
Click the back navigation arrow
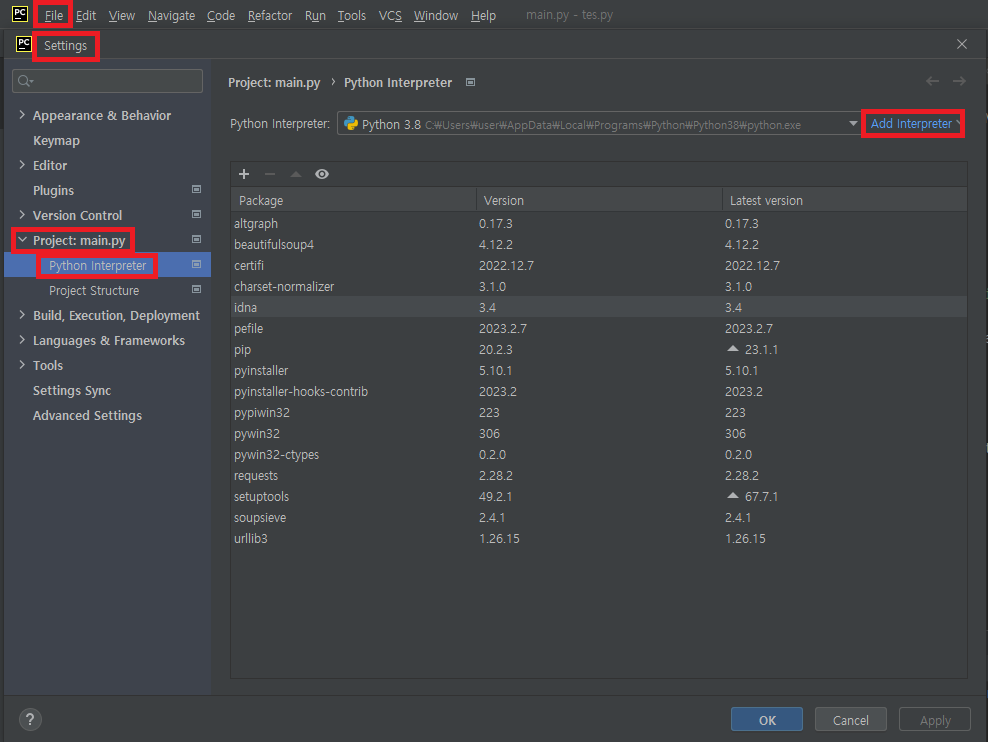tap(932, 81)
